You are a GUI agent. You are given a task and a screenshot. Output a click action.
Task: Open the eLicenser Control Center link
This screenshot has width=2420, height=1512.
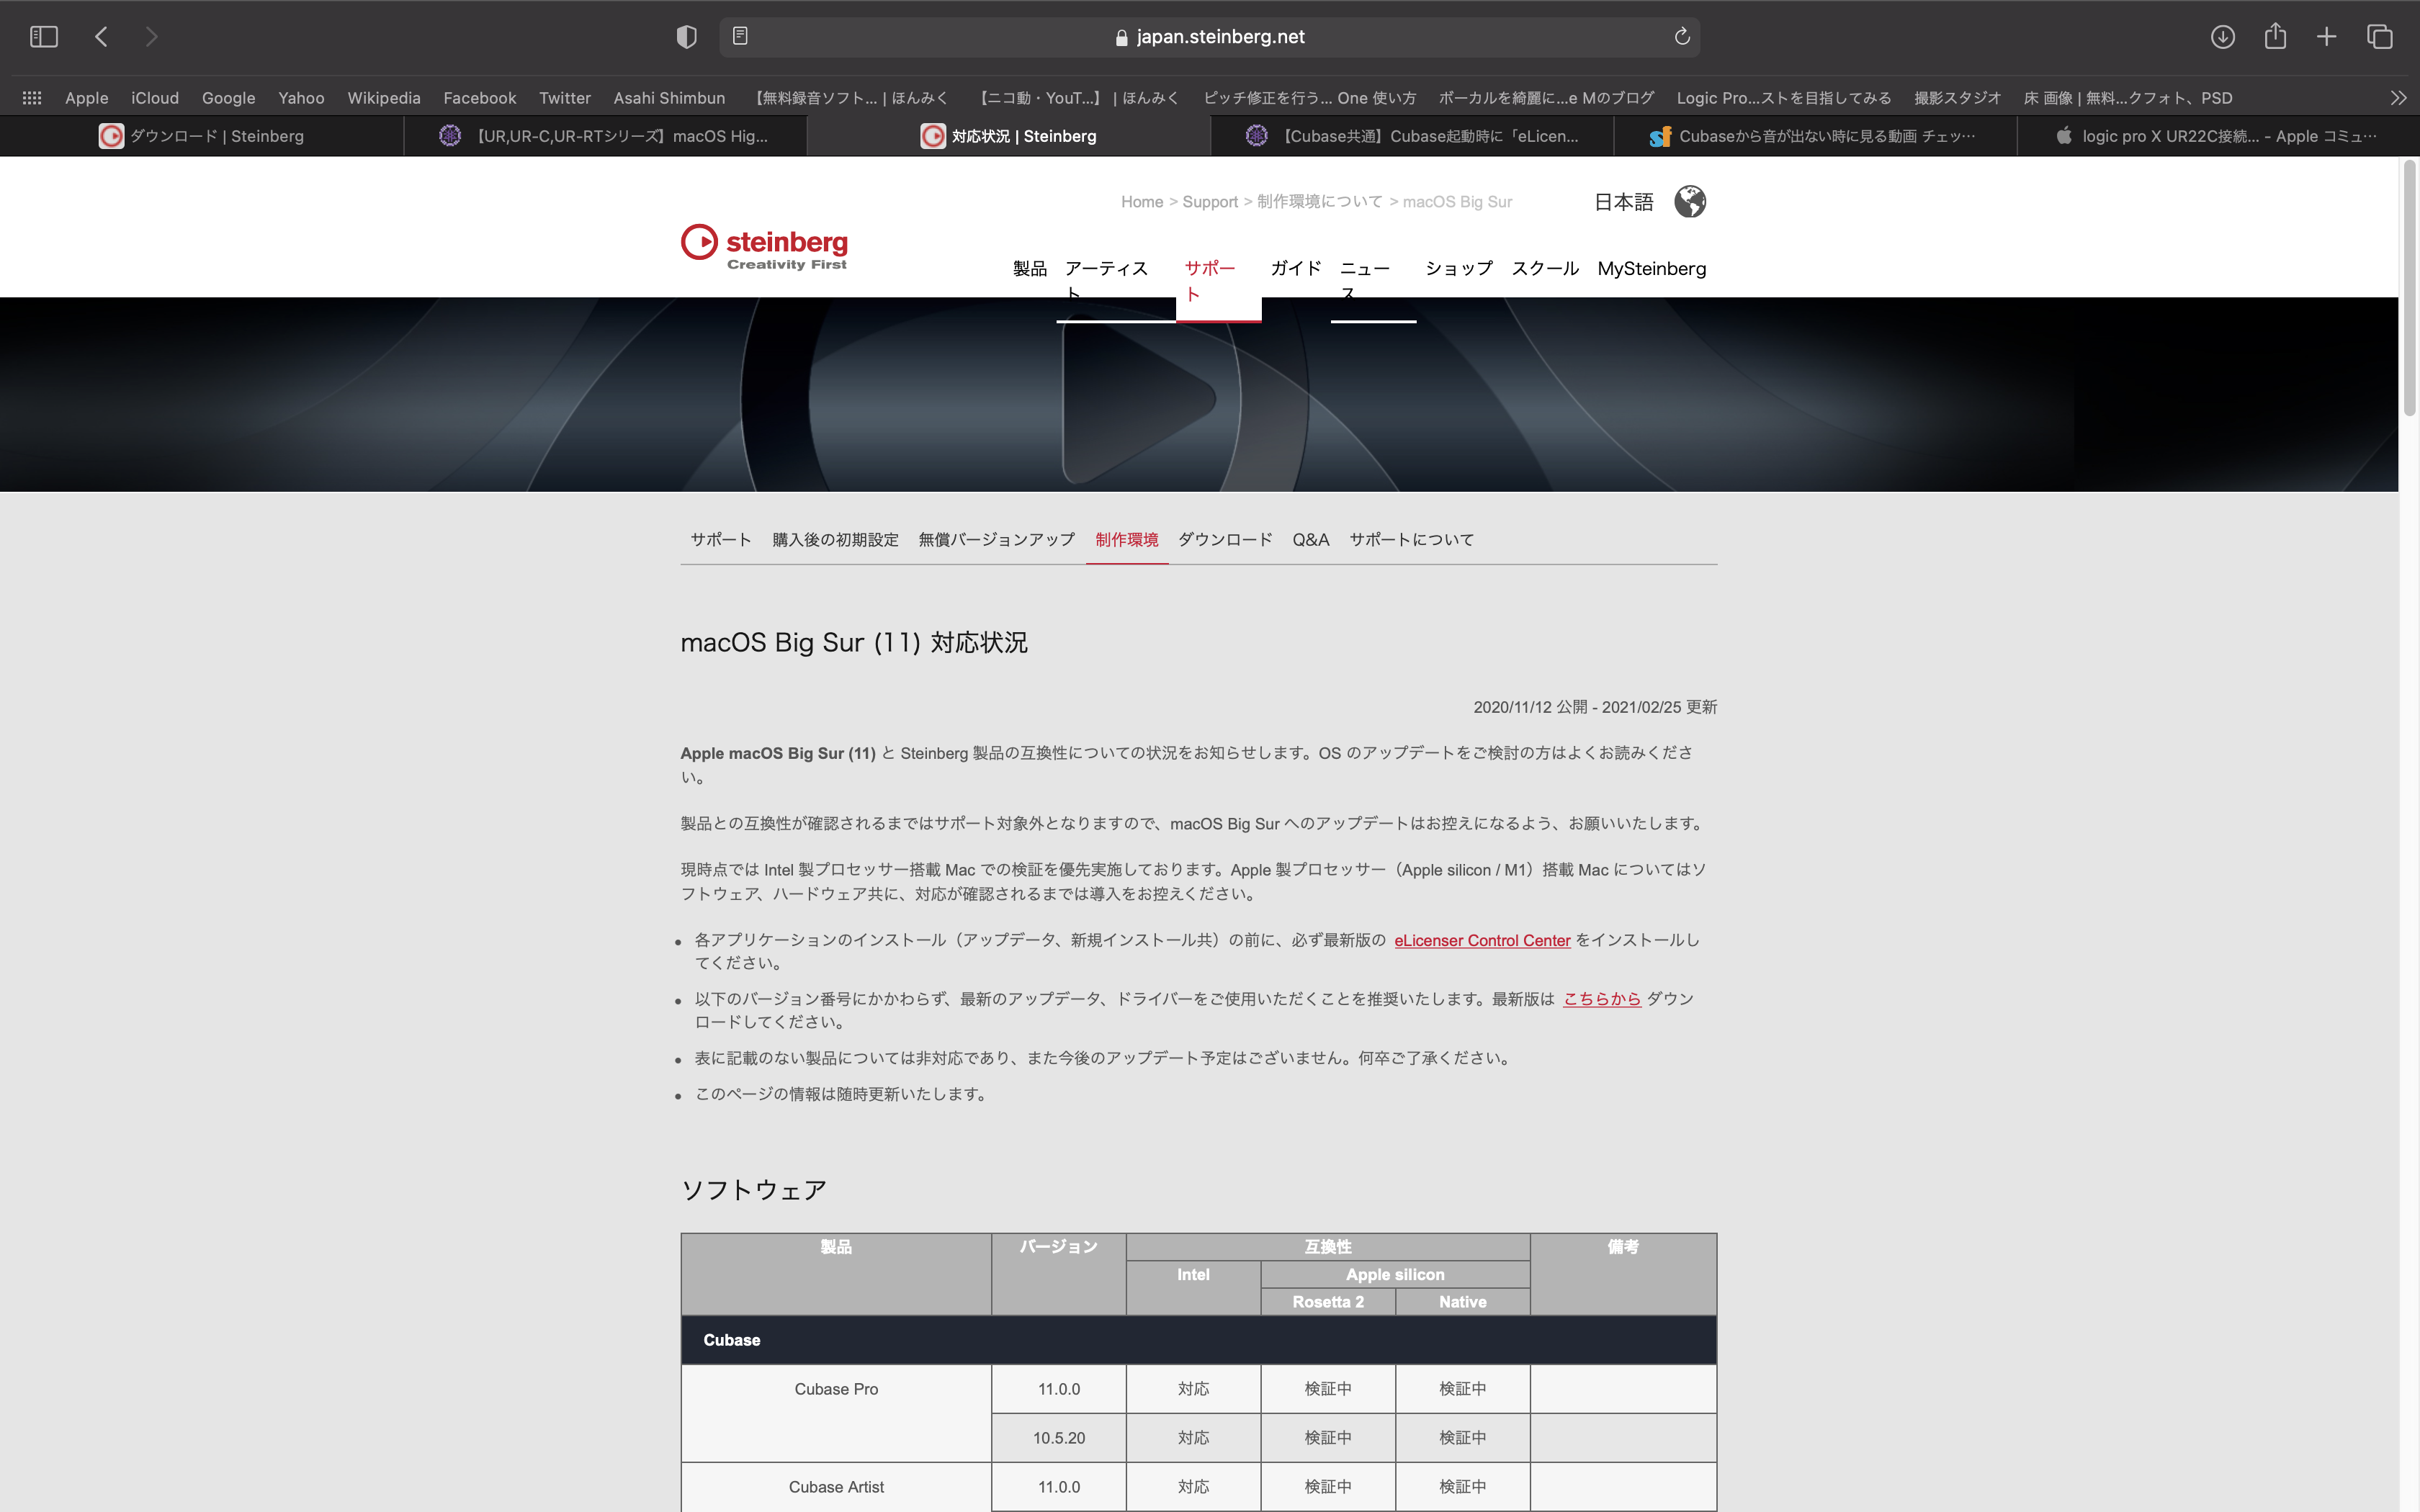click(x=1481, y=940)
